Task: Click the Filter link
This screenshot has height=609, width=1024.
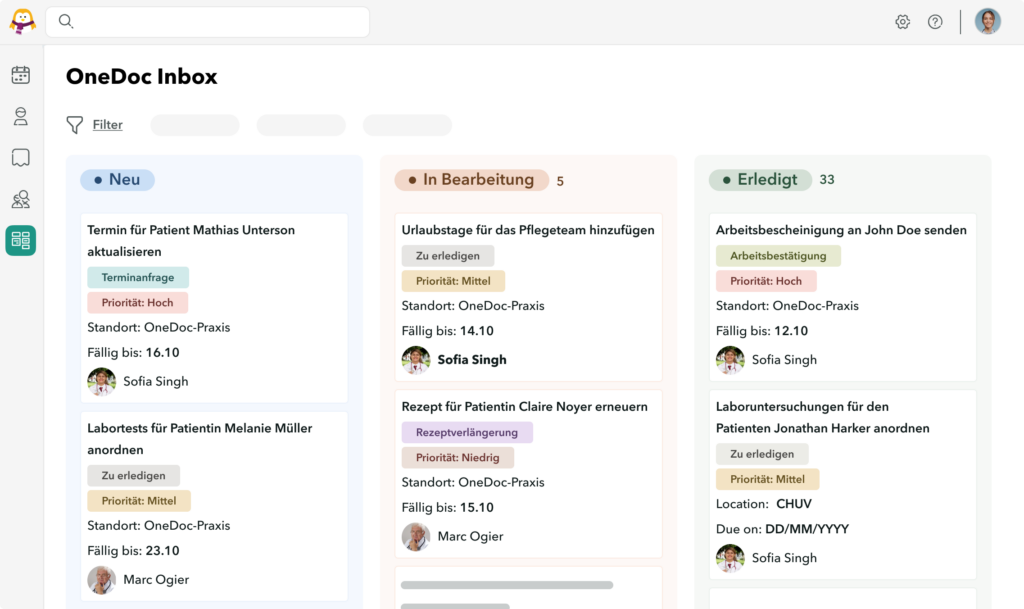Action: click(x=107, y=125)
